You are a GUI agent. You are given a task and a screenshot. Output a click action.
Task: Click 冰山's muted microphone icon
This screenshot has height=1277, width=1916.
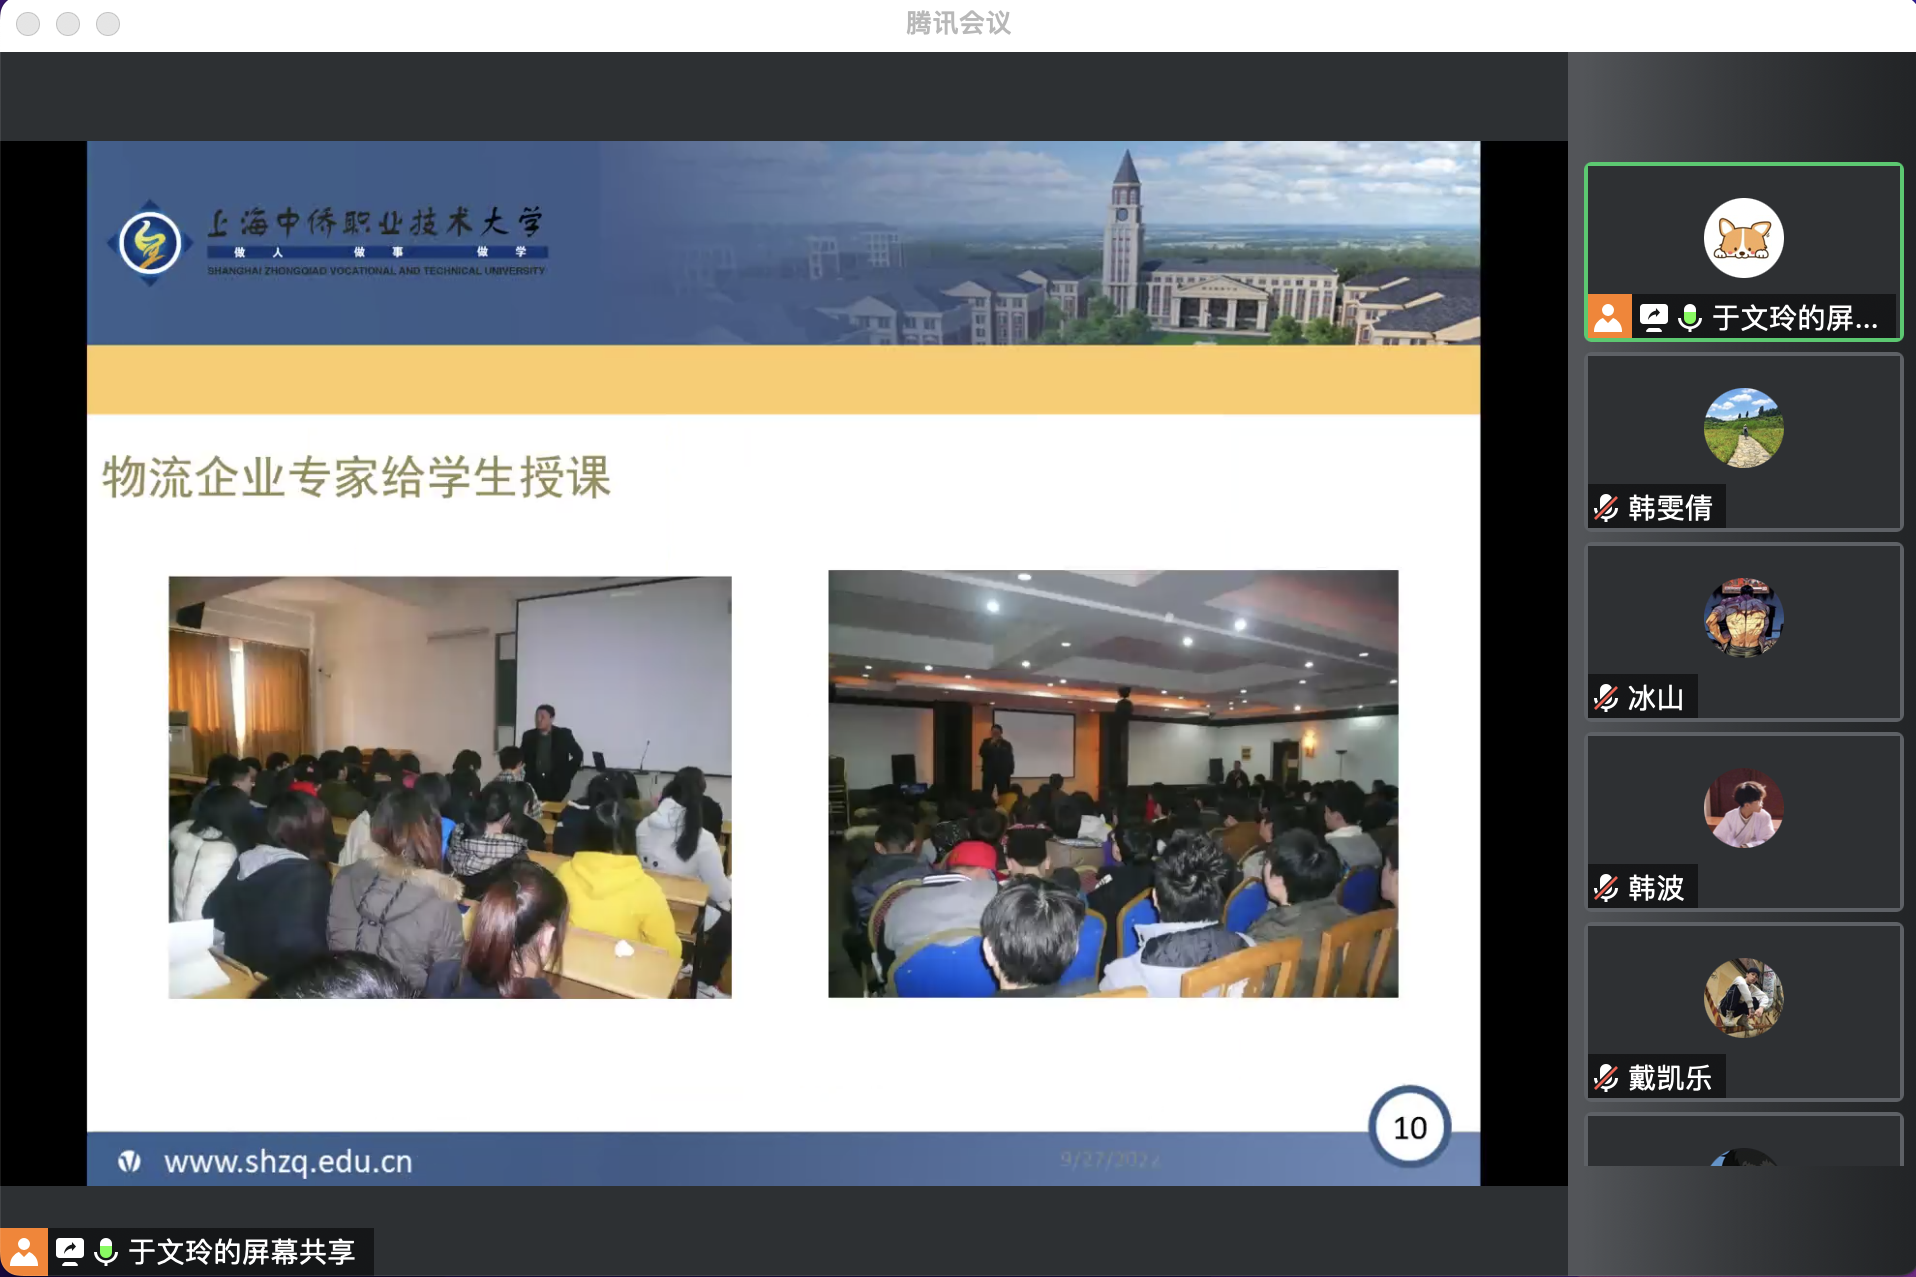[x=1606, y=698]
